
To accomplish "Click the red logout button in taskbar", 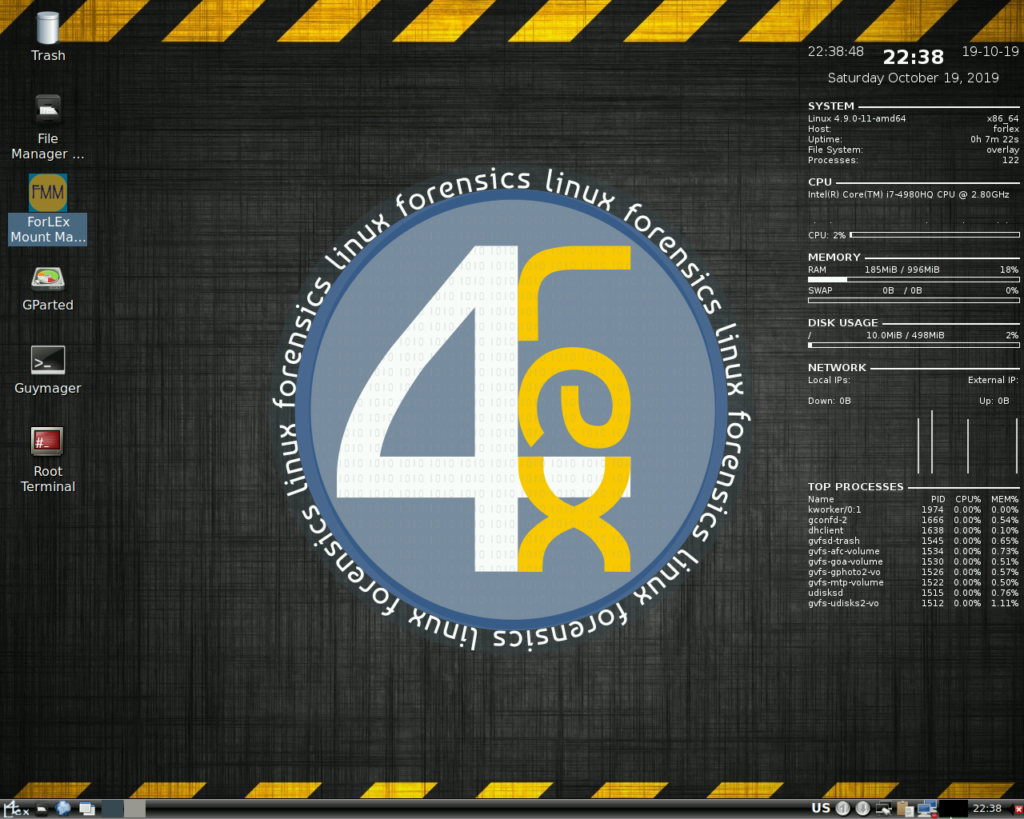I will tap(1018, 809).
